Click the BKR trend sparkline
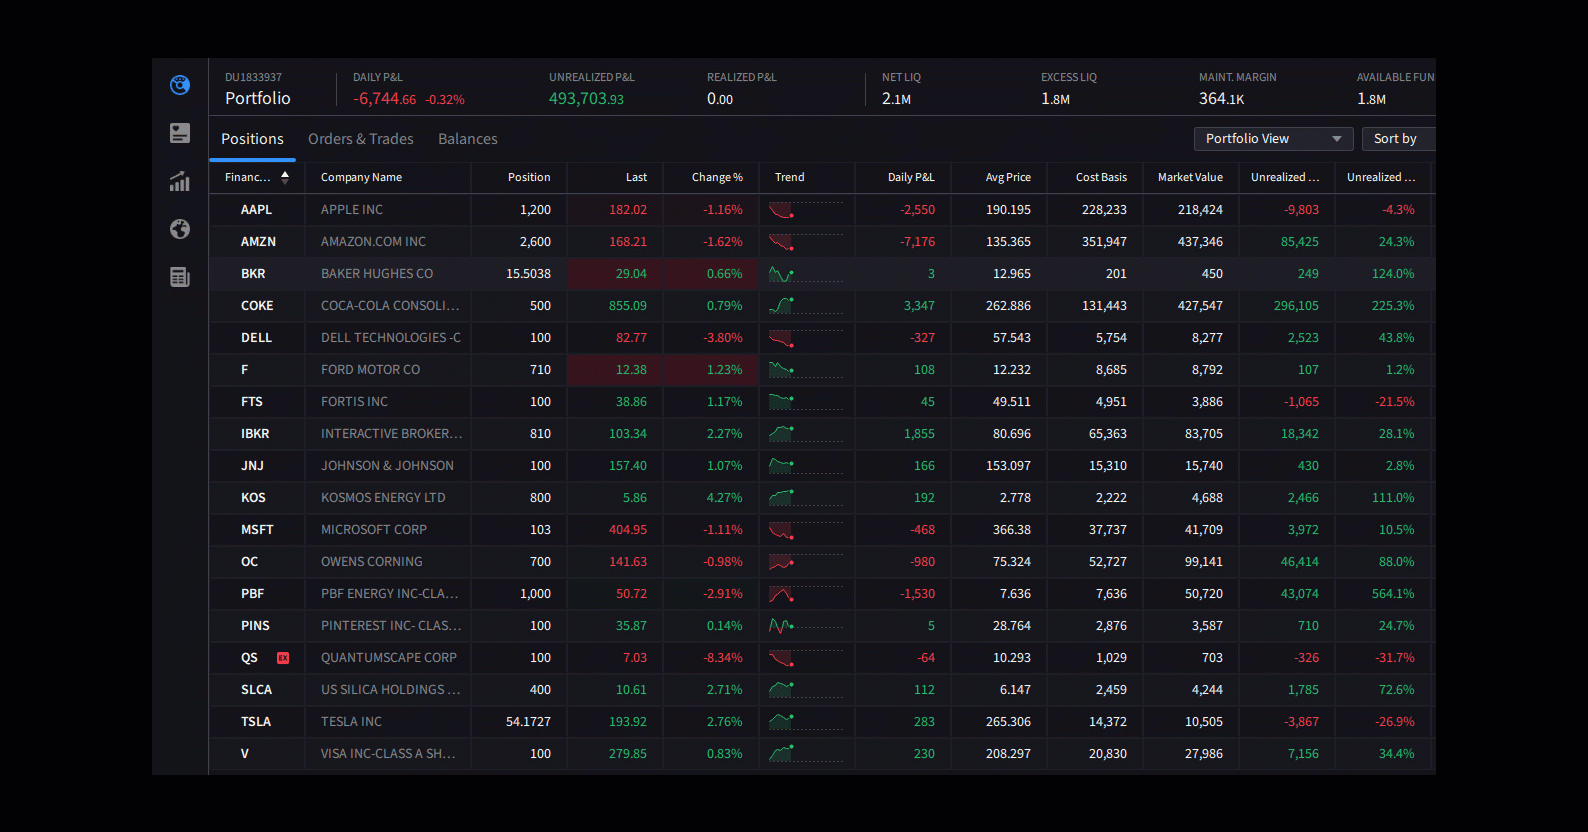The width and height of the screenshot is (1588, 832). tap(806, 274)
